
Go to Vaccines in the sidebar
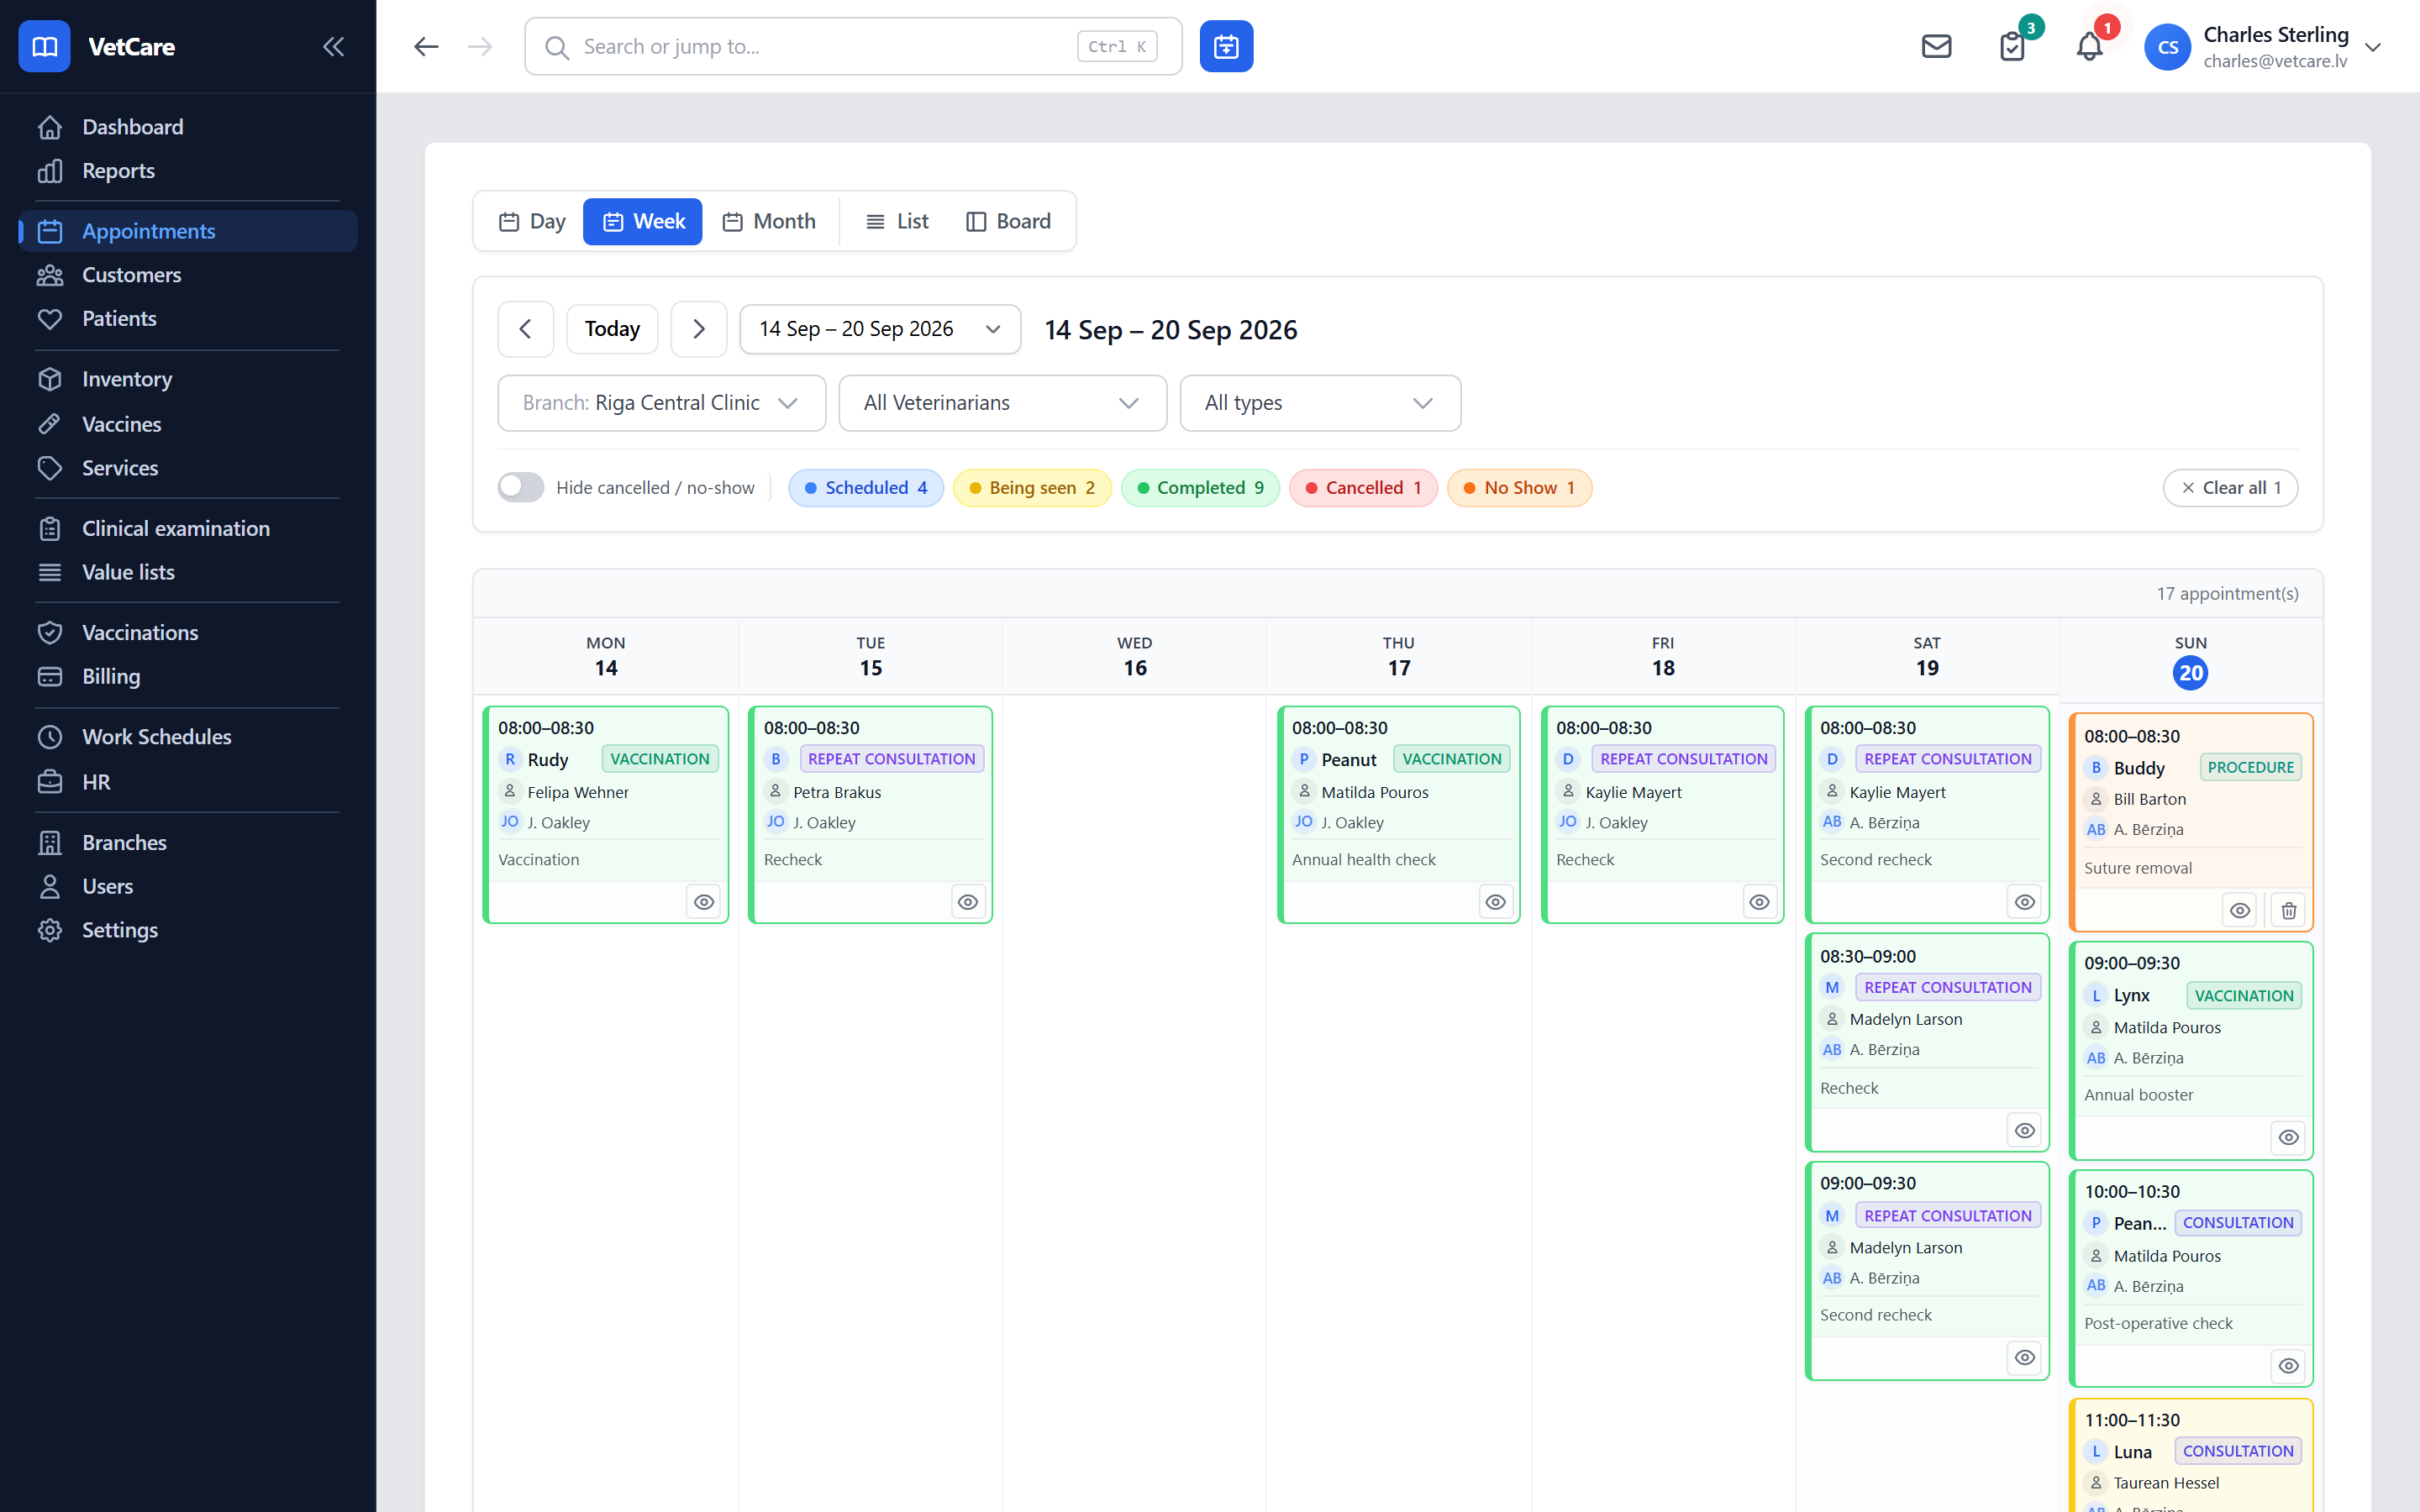tap(188, 424)
